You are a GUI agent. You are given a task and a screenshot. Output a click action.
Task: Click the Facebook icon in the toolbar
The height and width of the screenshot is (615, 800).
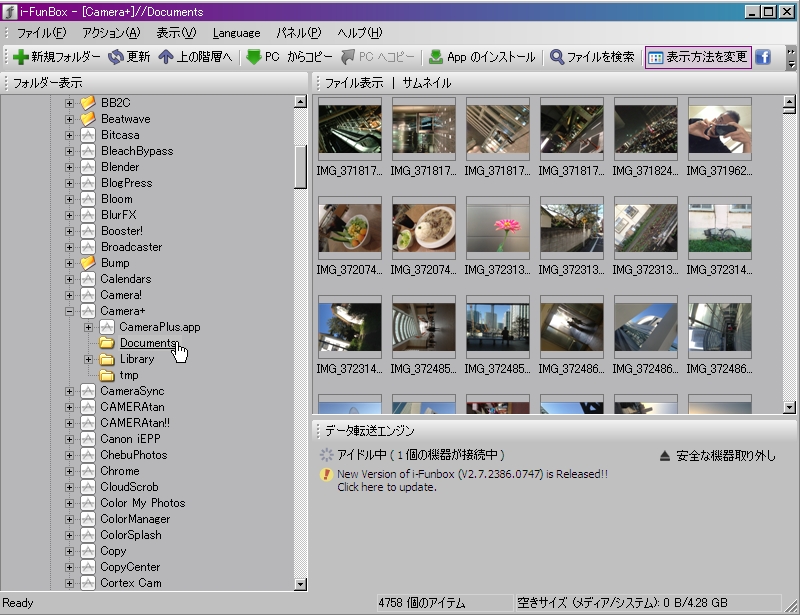tap(762, 57)
